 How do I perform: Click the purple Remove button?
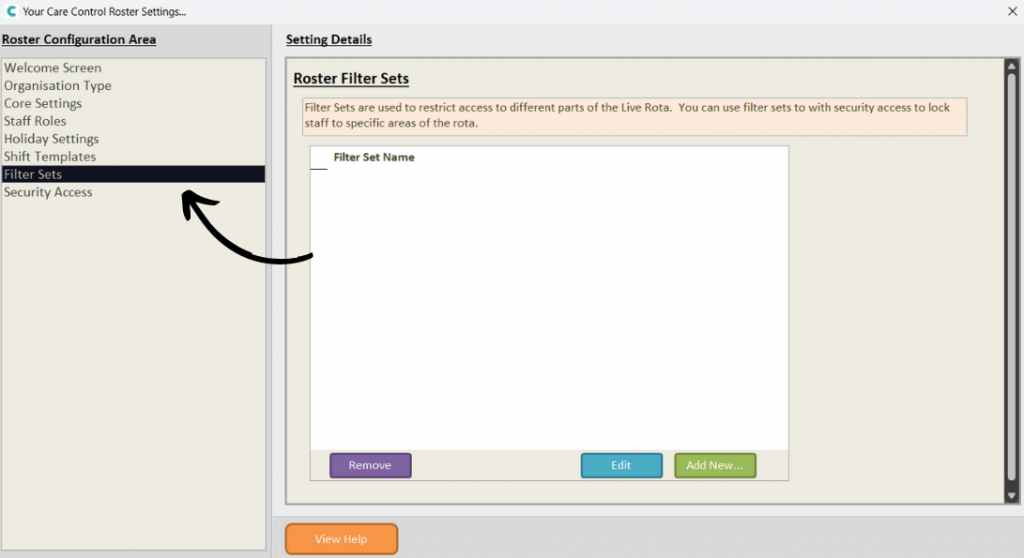point(370,465)
